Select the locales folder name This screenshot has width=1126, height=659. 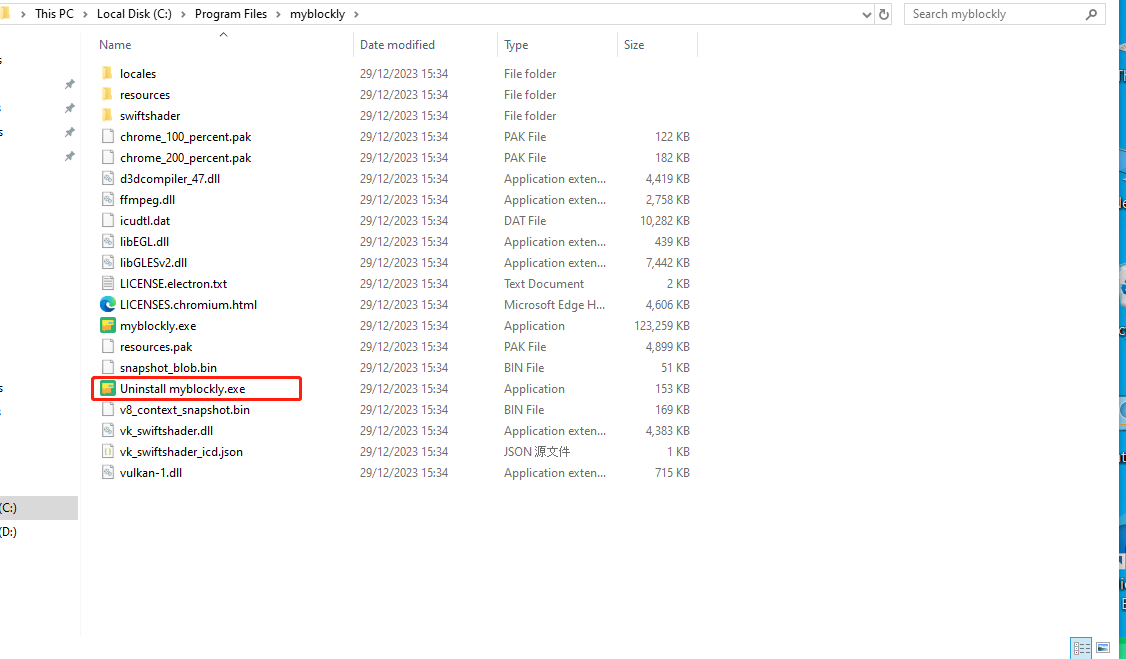138,73
